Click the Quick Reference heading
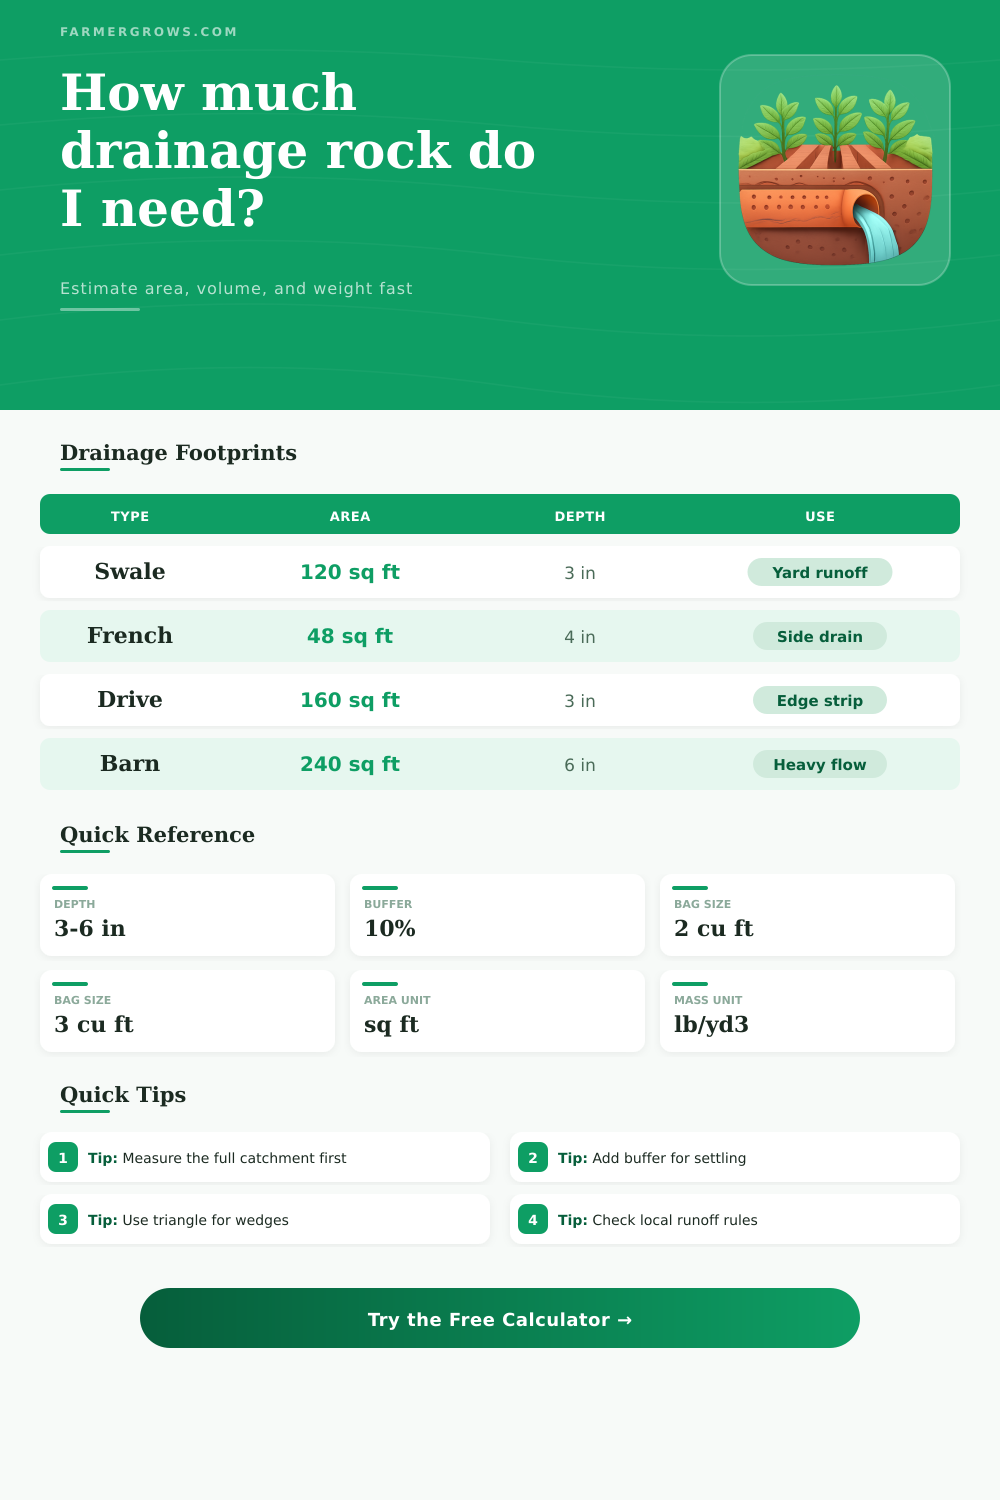Viewport: 1000px width, 1500px height. pos(157,835)
